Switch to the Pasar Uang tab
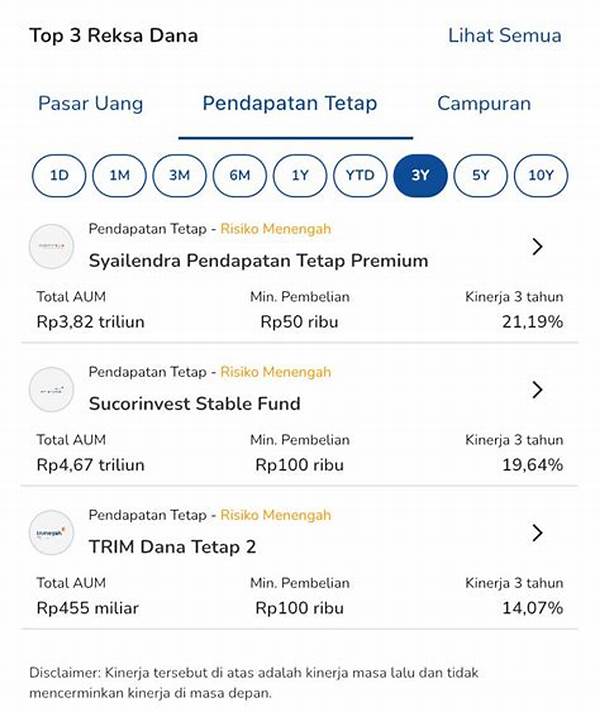The height and width of the screenshot is (712, 600). click(x=90, y=104)
